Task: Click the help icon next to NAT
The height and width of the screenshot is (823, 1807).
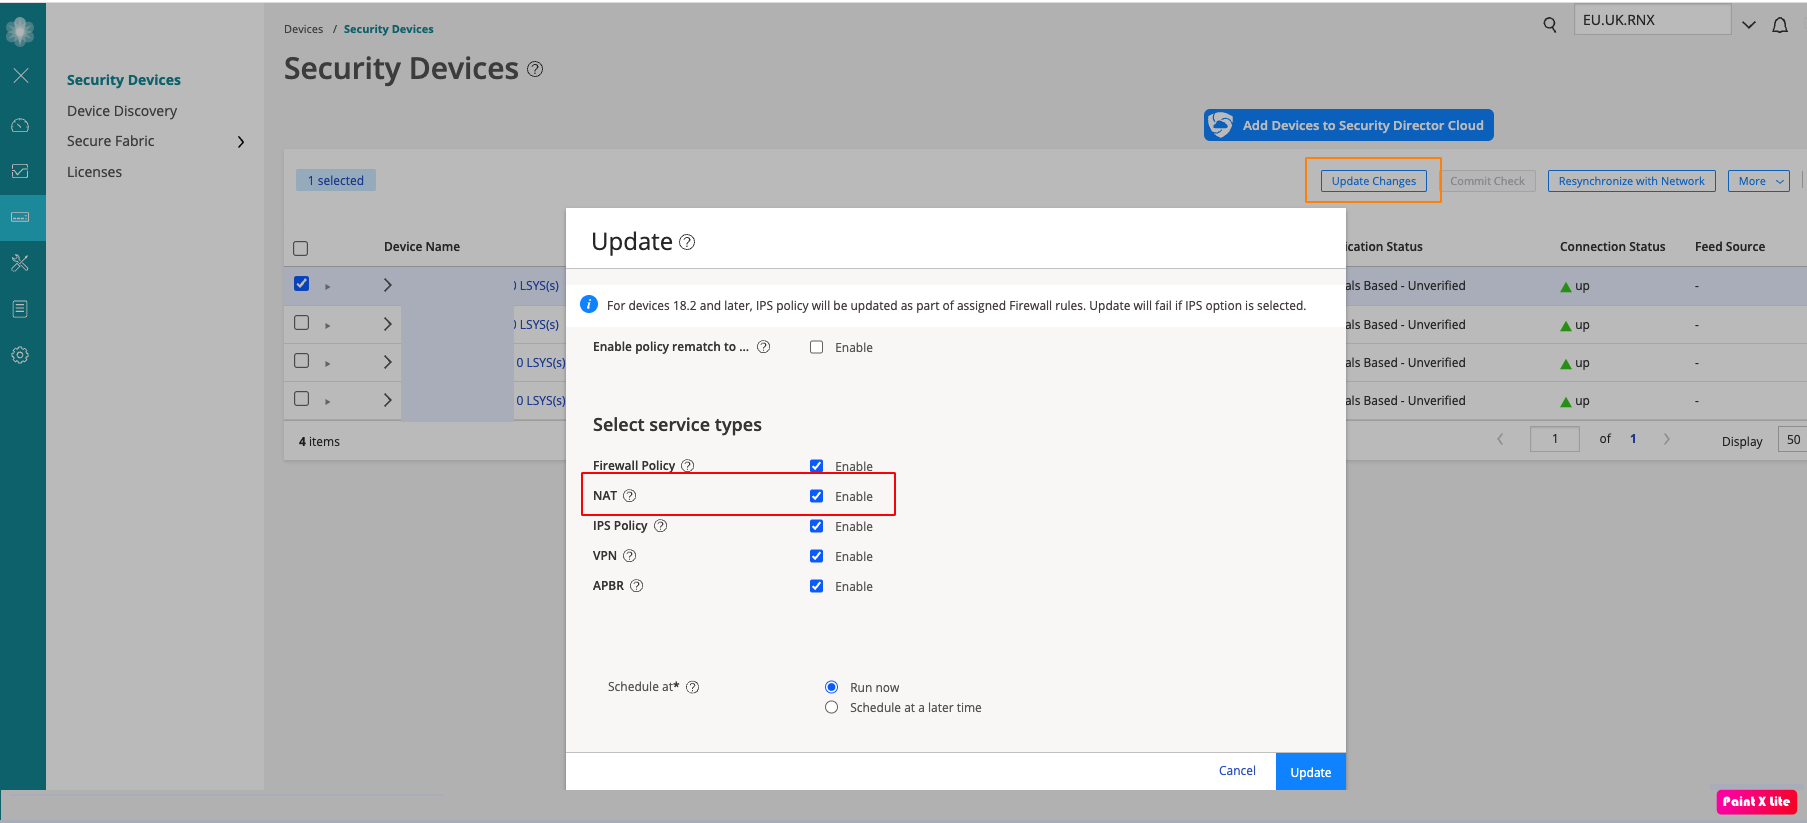Action: [x=630, y=496]
